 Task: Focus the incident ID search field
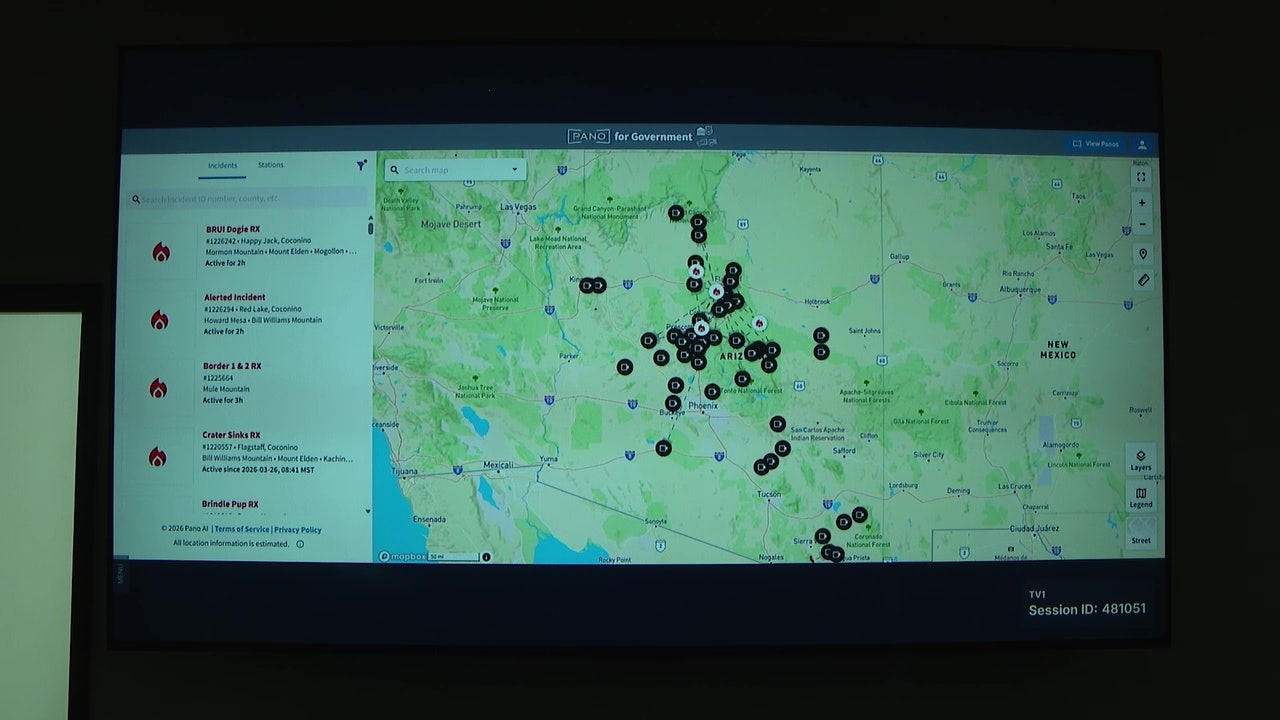coord(250,199)
